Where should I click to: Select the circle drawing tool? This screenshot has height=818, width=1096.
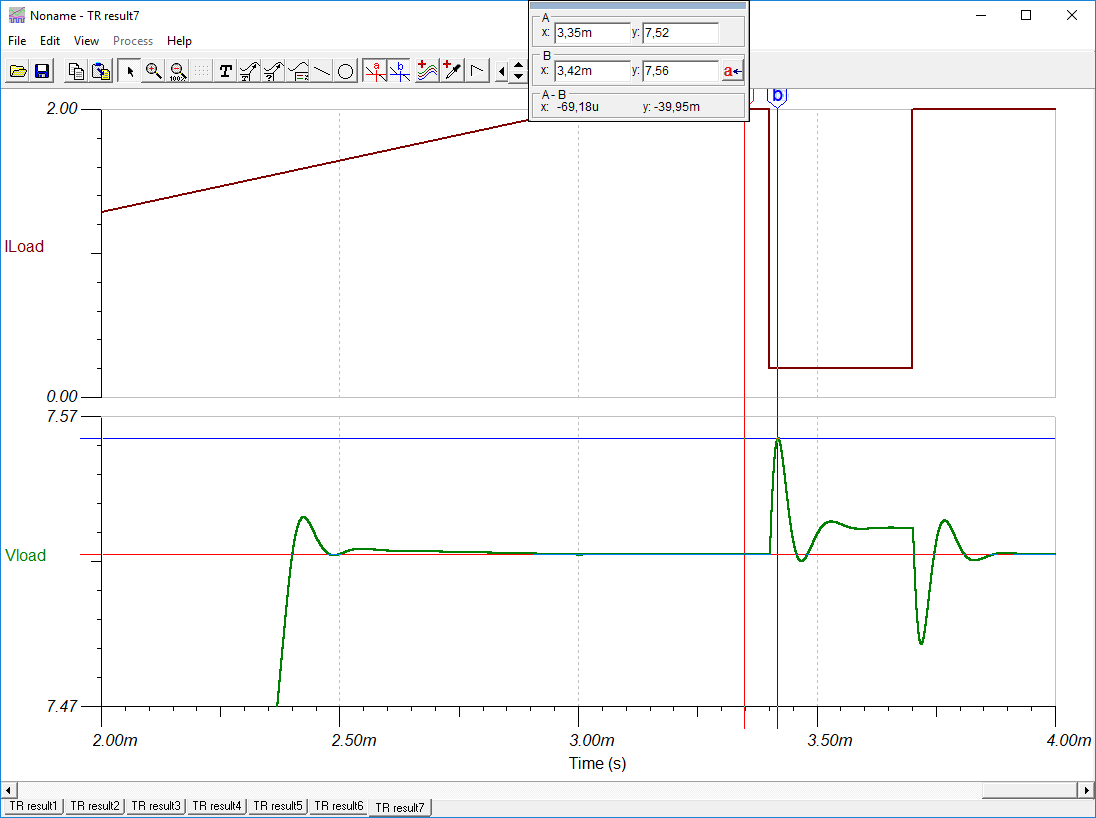point(345,71)
